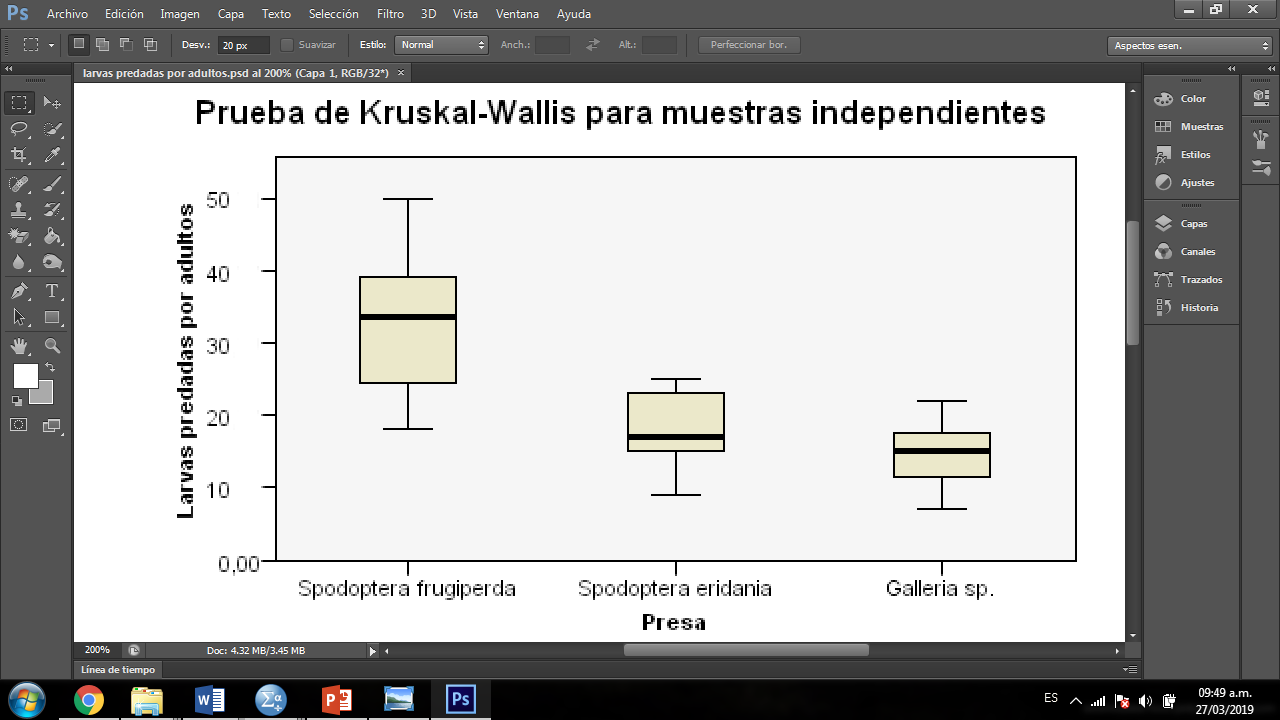Activate the Hand tool

[x=19, y=346]
